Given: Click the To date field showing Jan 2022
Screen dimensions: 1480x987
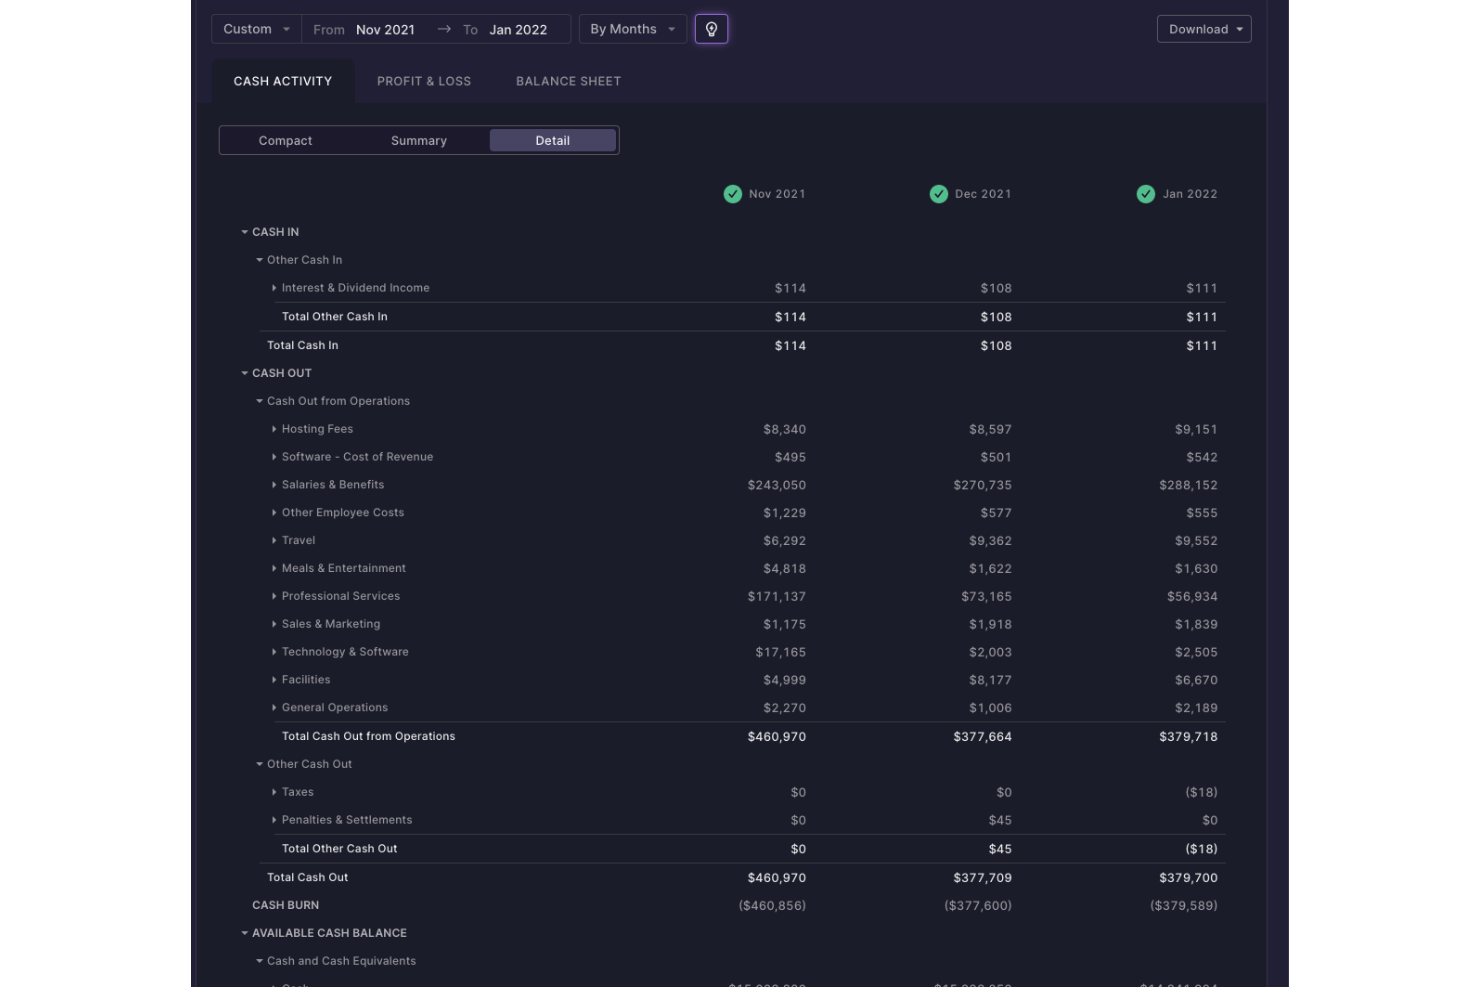Looking at the screenshot, I should (518, 29).
